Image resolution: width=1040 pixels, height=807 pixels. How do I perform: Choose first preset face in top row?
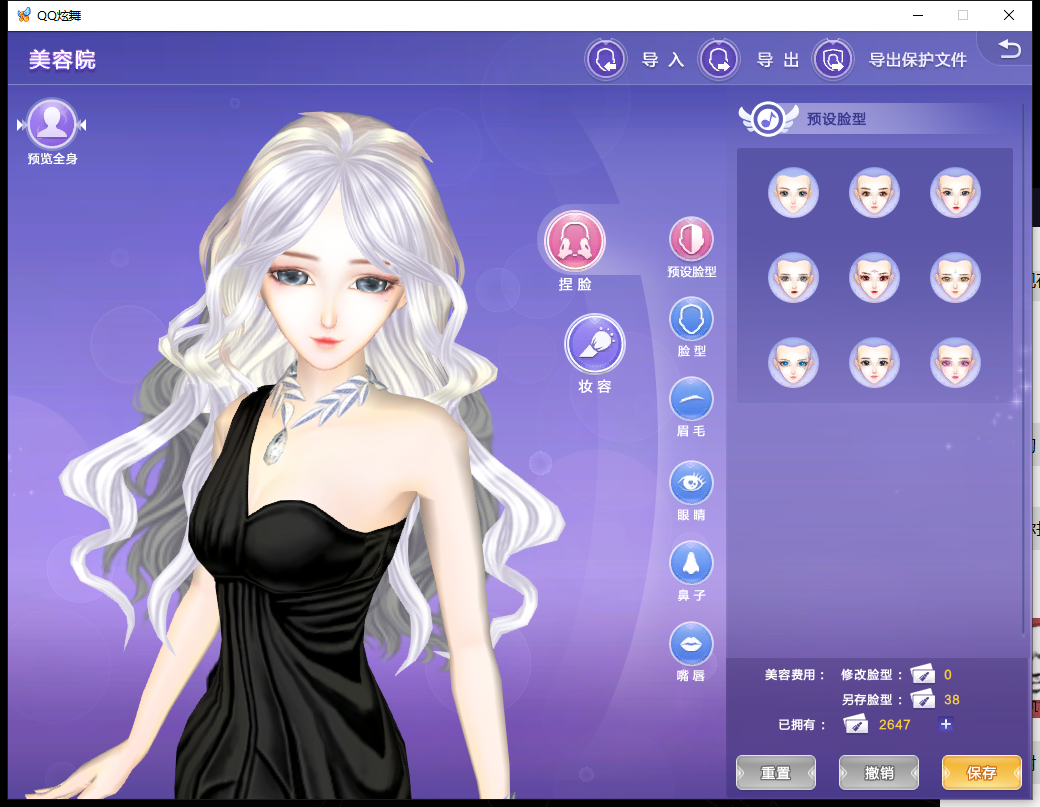(793, 192)
